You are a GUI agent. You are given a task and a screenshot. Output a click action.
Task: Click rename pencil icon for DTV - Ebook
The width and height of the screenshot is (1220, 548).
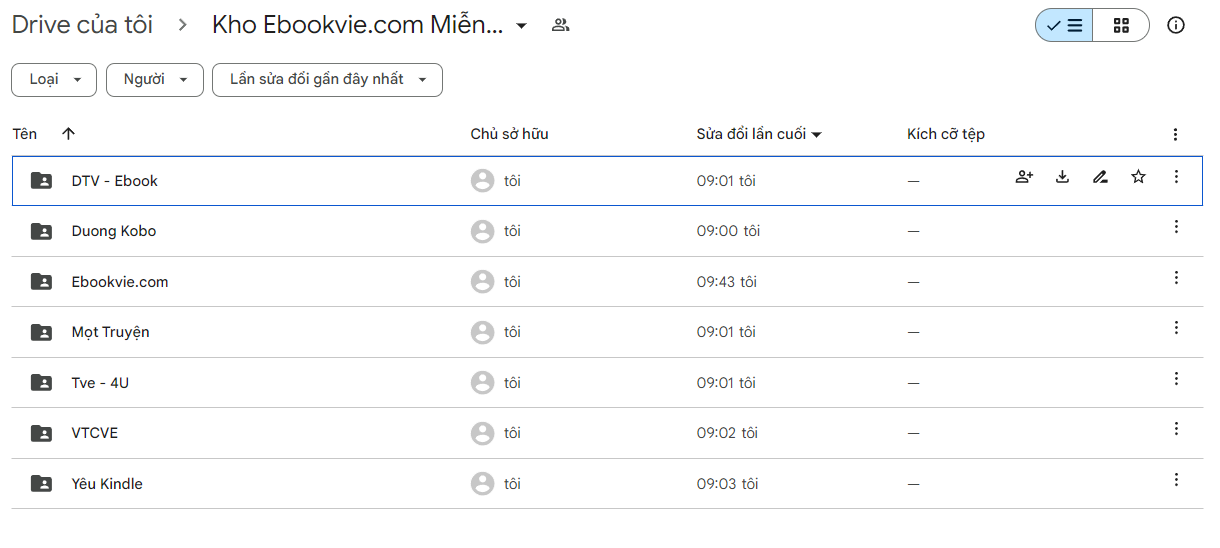[1100, 178]
